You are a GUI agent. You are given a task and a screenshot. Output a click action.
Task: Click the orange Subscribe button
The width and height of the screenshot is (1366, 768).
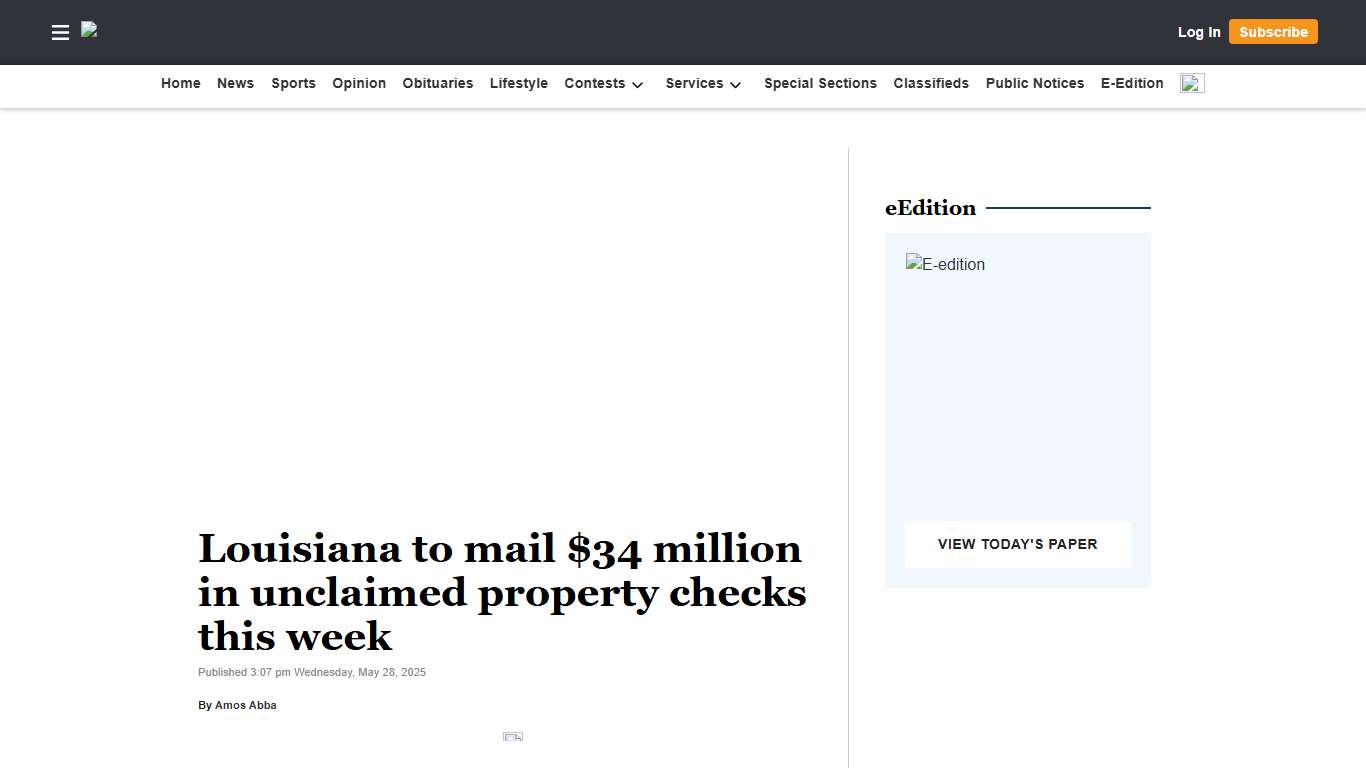[x=1272, y=31]
